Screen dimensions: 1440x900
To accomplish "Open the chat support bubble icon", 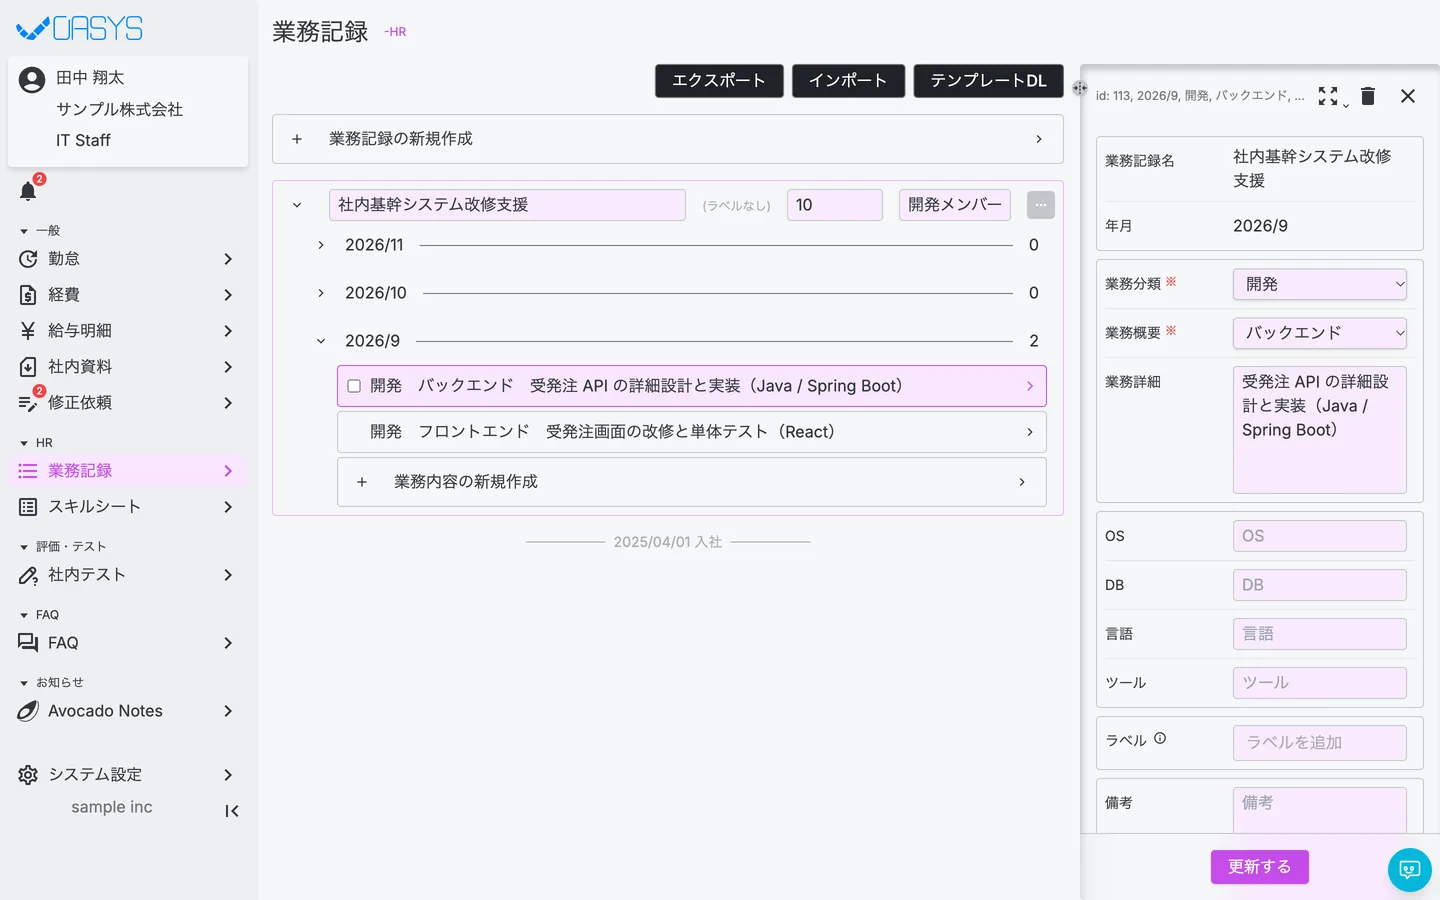I will pyautogui.click(x=1410, y=870).
